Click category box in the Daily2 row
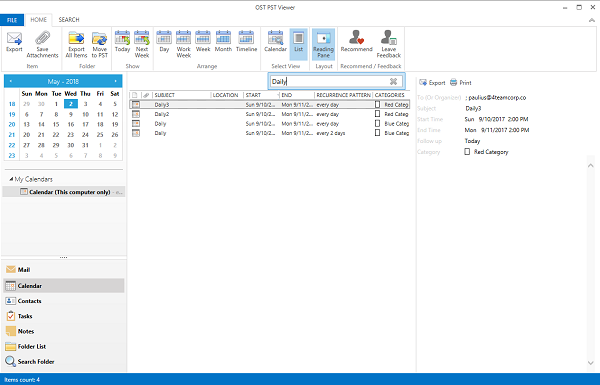This screenshot has height=385, width=600. click(377, 114)
